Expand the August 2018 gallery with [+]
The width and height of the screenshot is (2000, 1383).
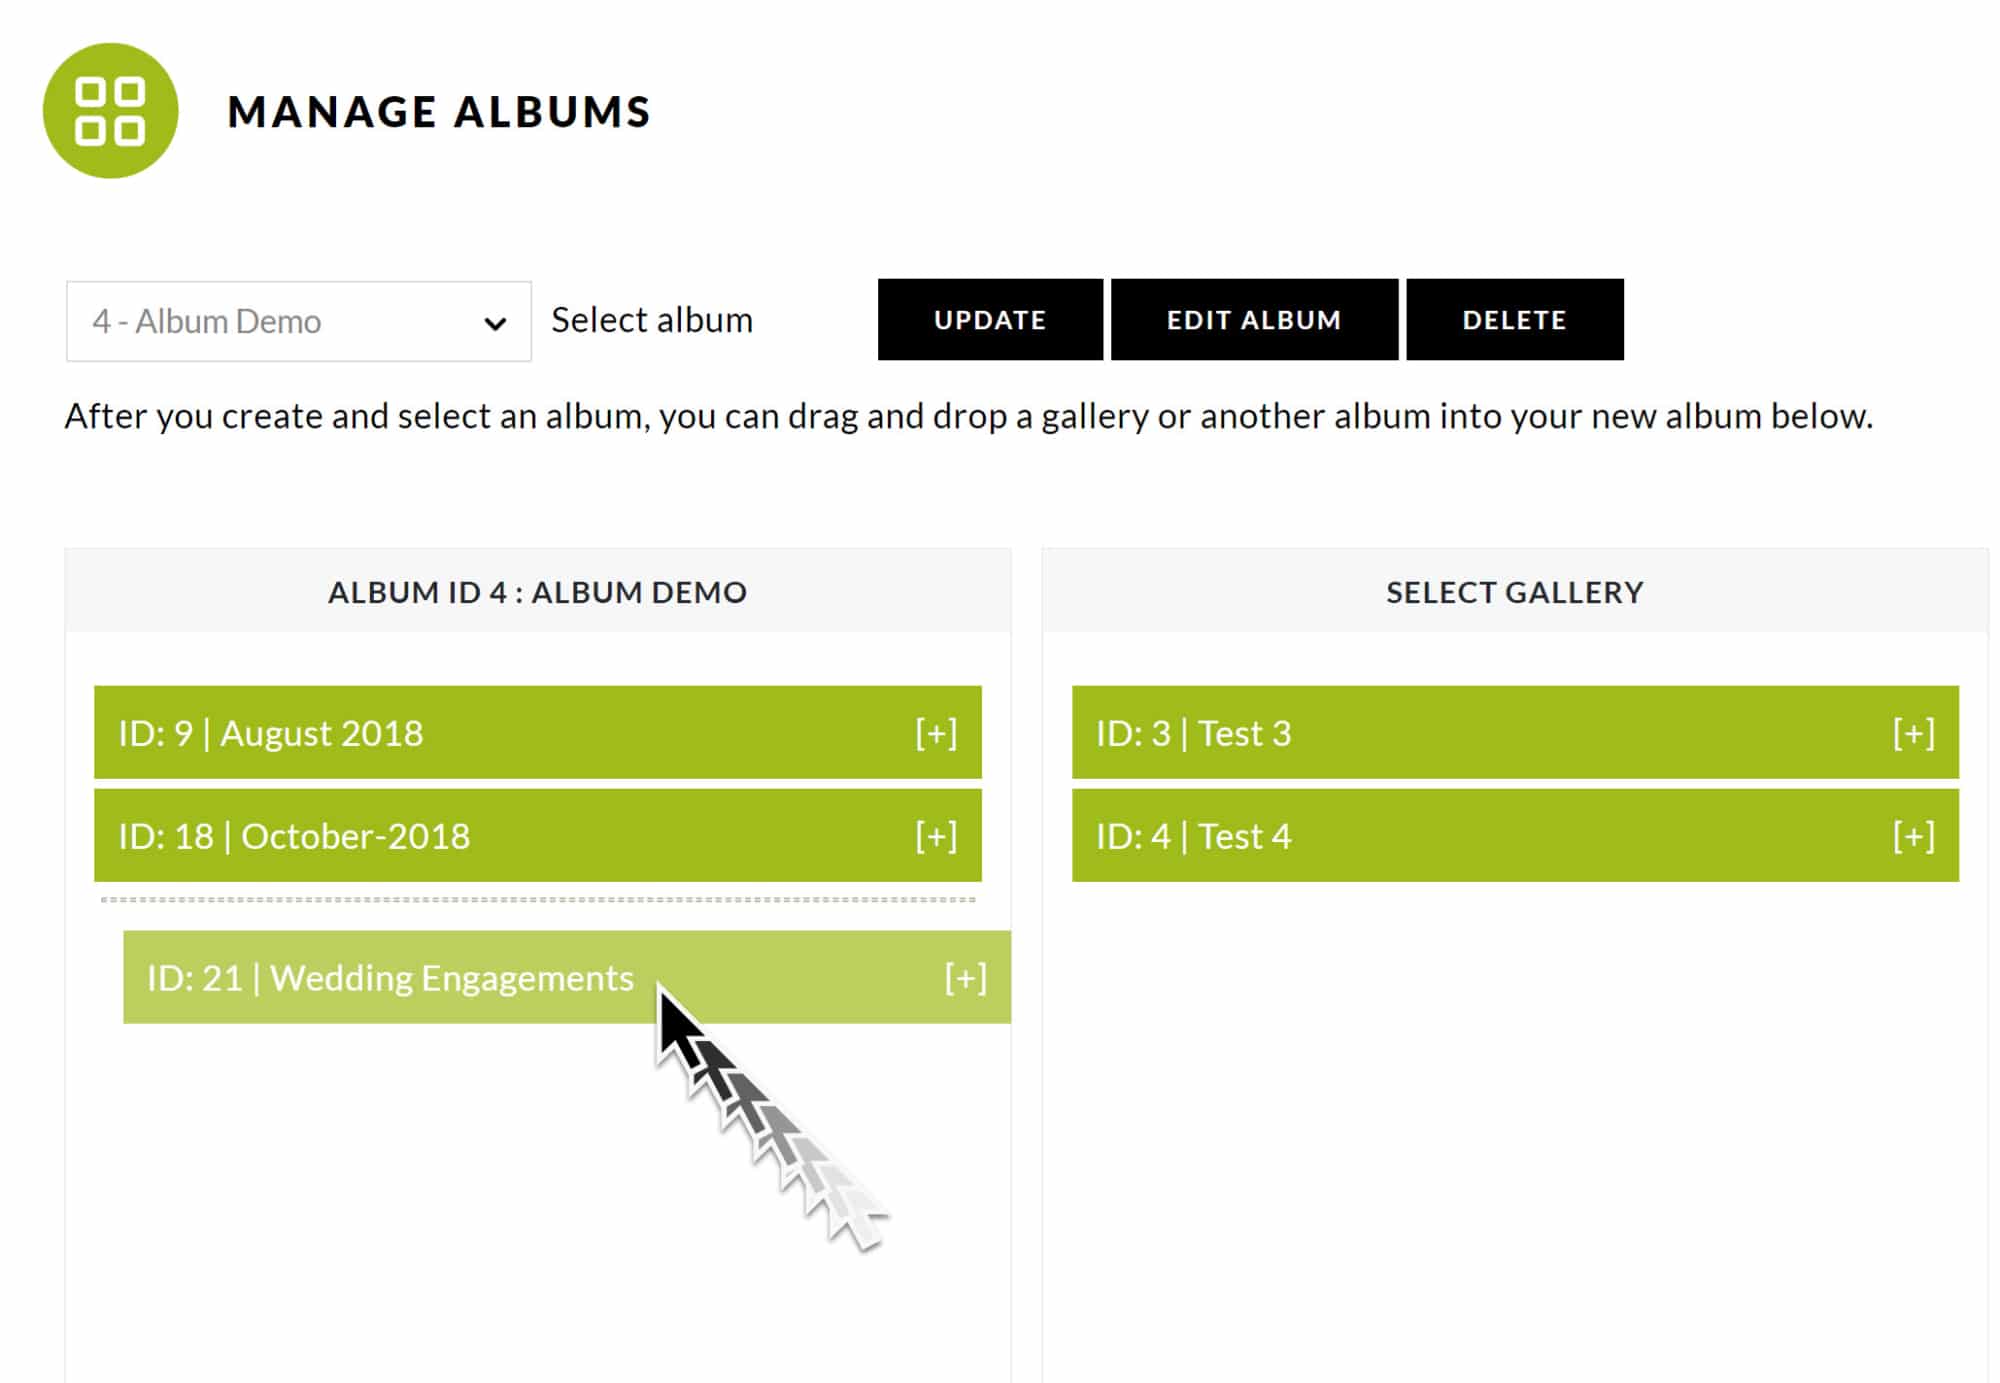[936, 733]
